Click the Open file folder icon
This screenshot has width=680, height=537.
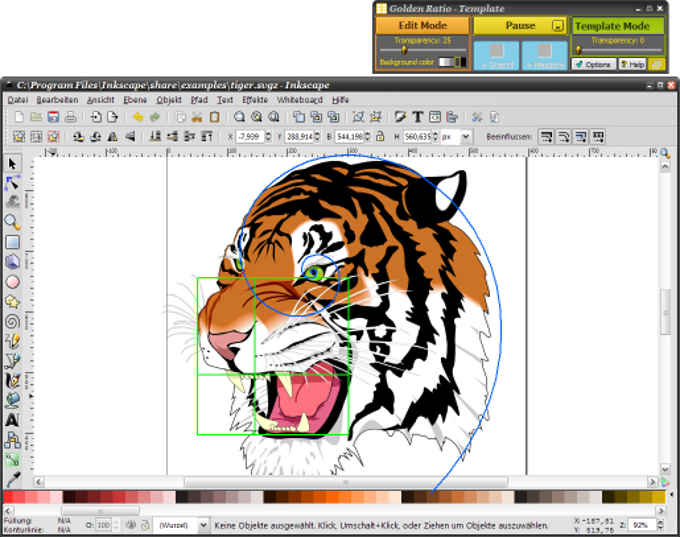click(36, 117)
